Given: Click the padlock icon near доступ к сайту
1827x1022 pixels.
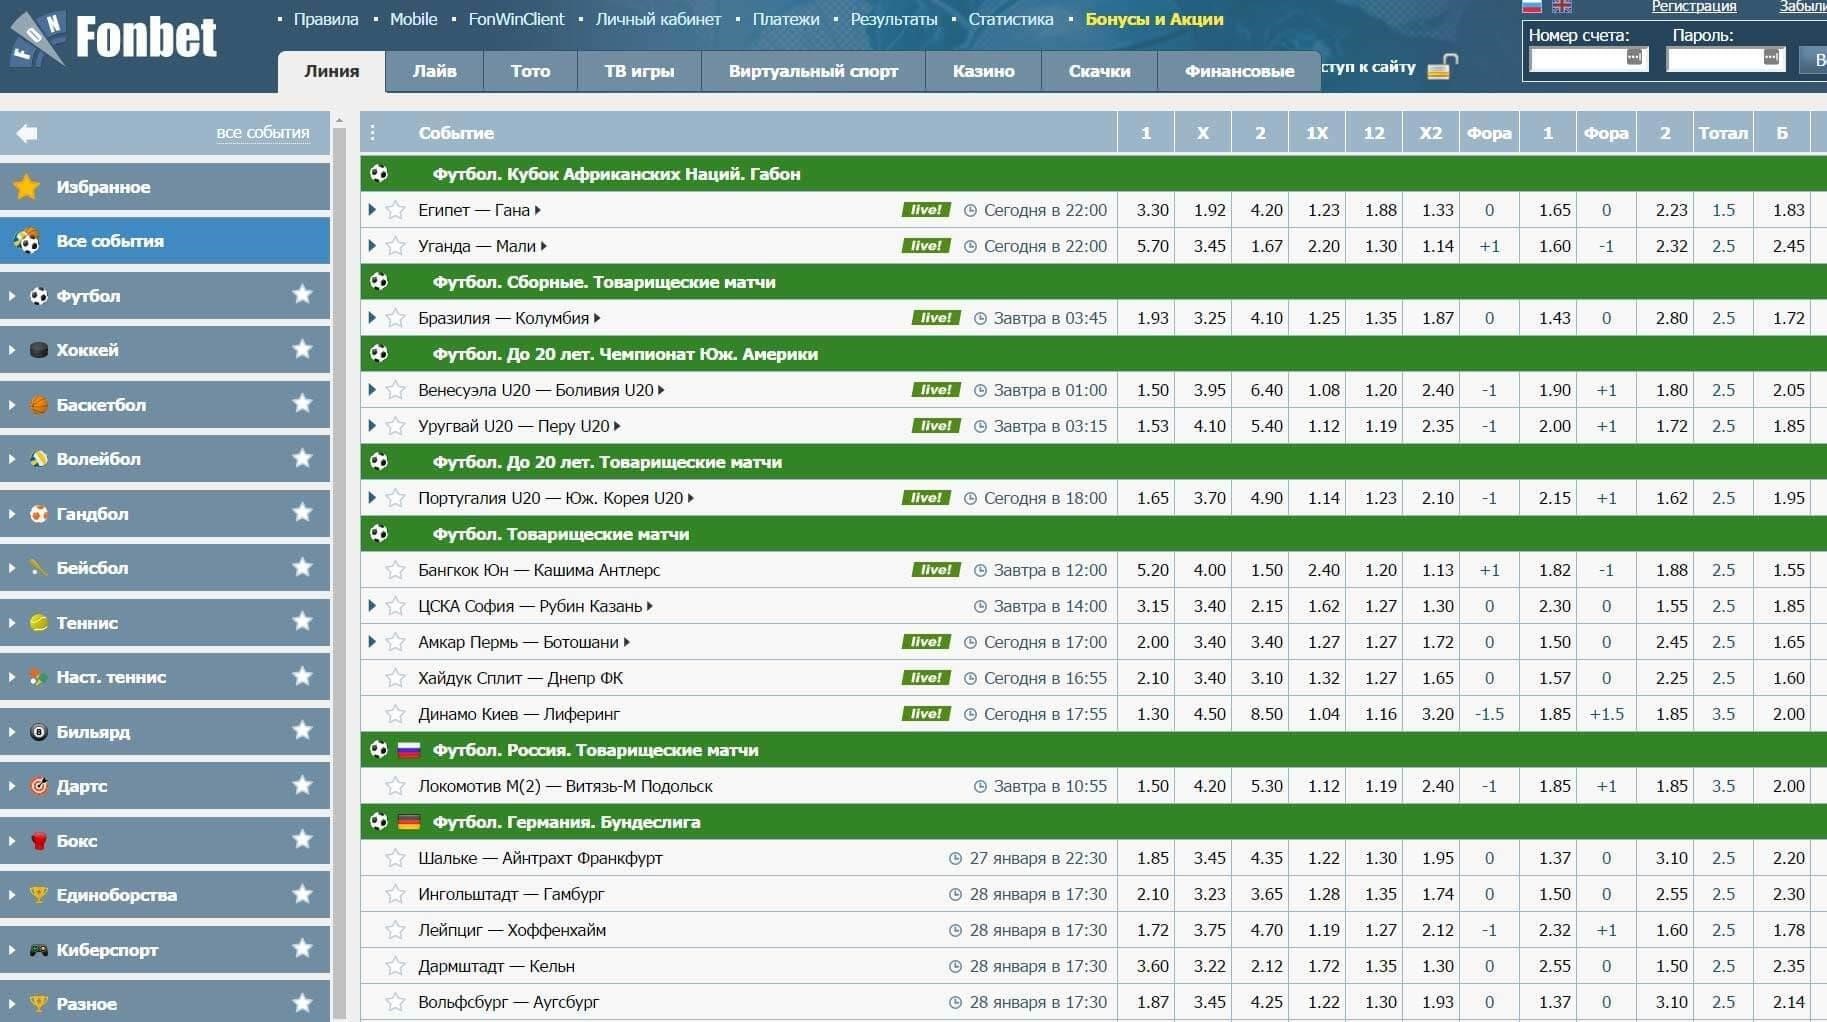Looking at the screenshot, I should [x=1442, y=68].
